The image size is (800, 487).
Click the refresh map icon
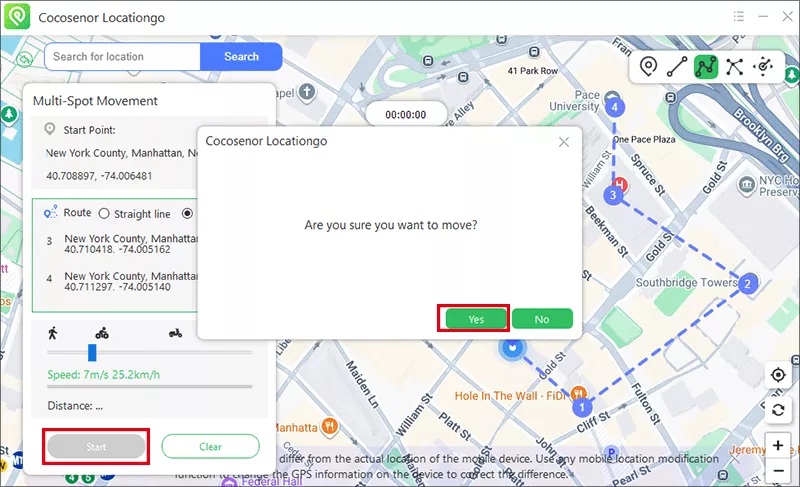(x=778, y=409)
